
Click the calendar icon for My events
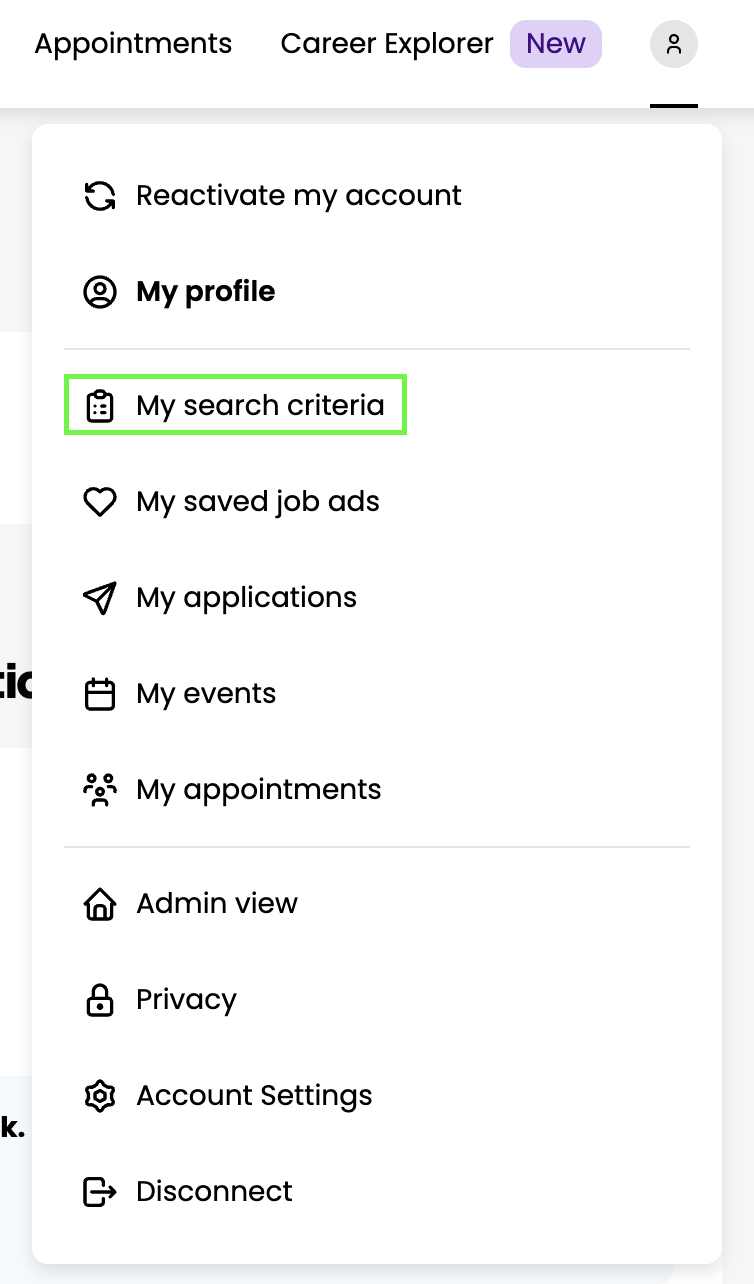100,693
